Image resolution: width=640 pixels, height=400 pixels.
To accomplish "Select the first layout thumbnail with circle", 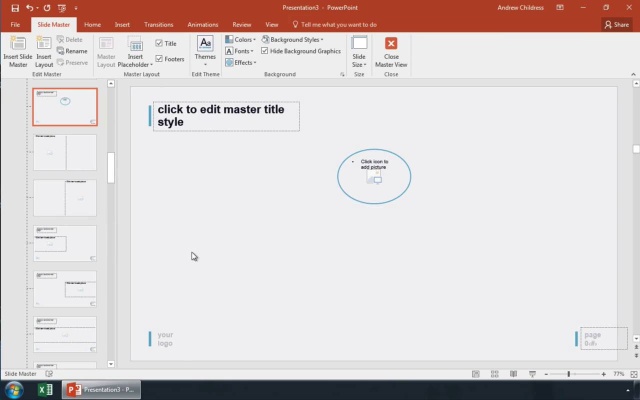I will coord(65,107).
